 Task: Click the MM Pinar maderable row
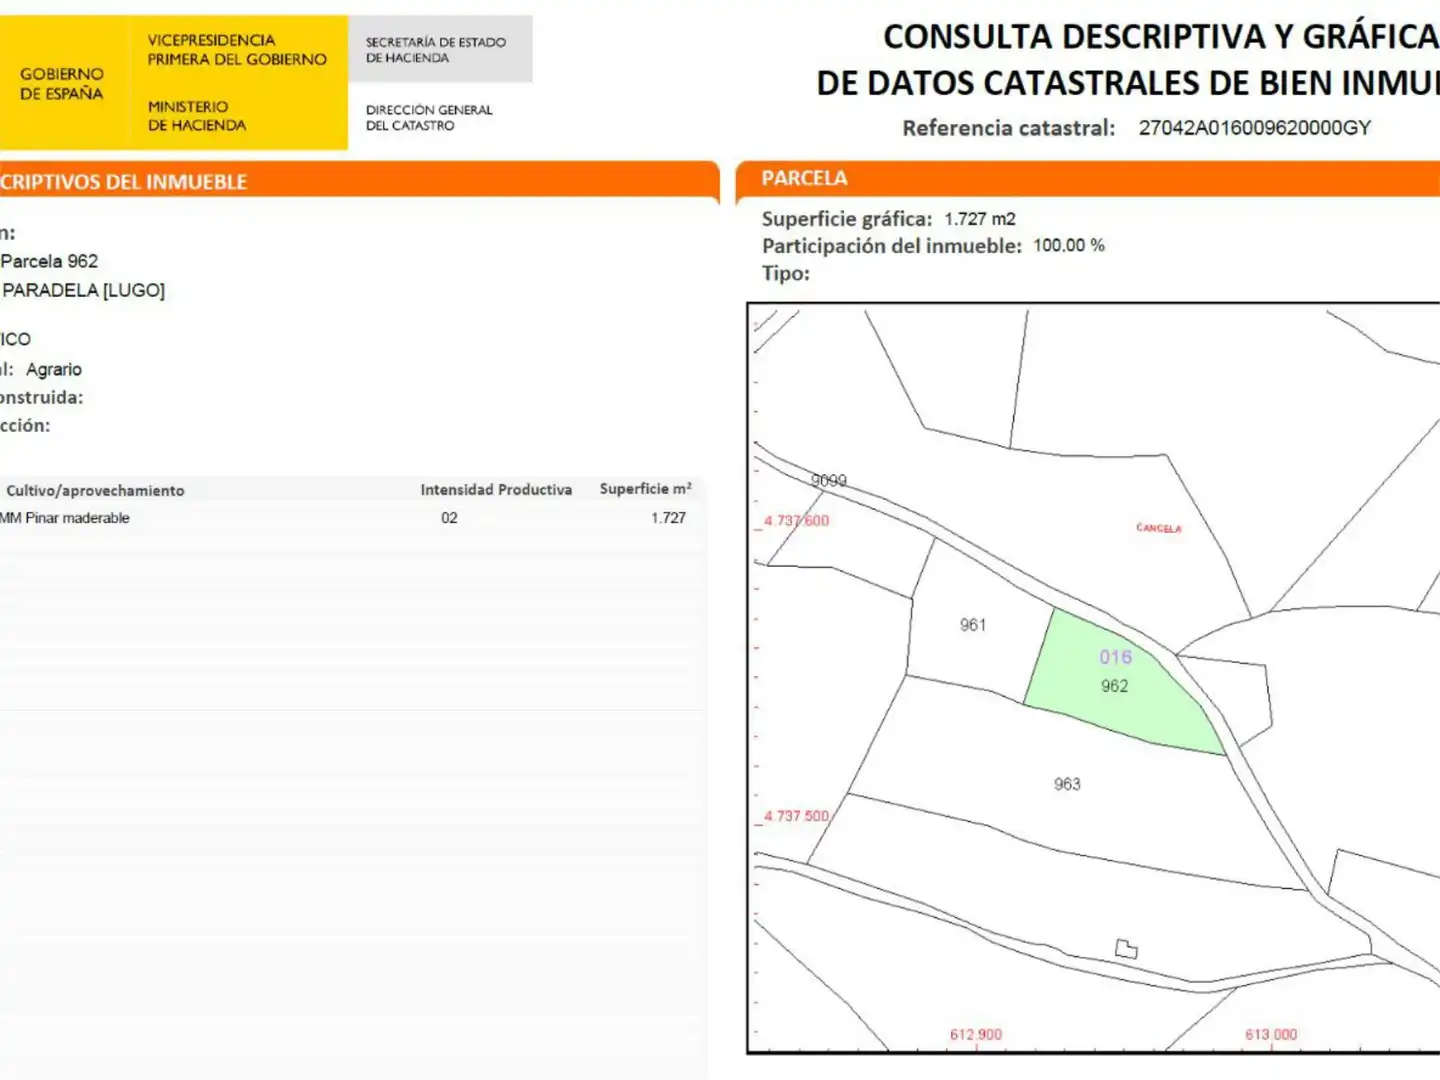point(352,518)
